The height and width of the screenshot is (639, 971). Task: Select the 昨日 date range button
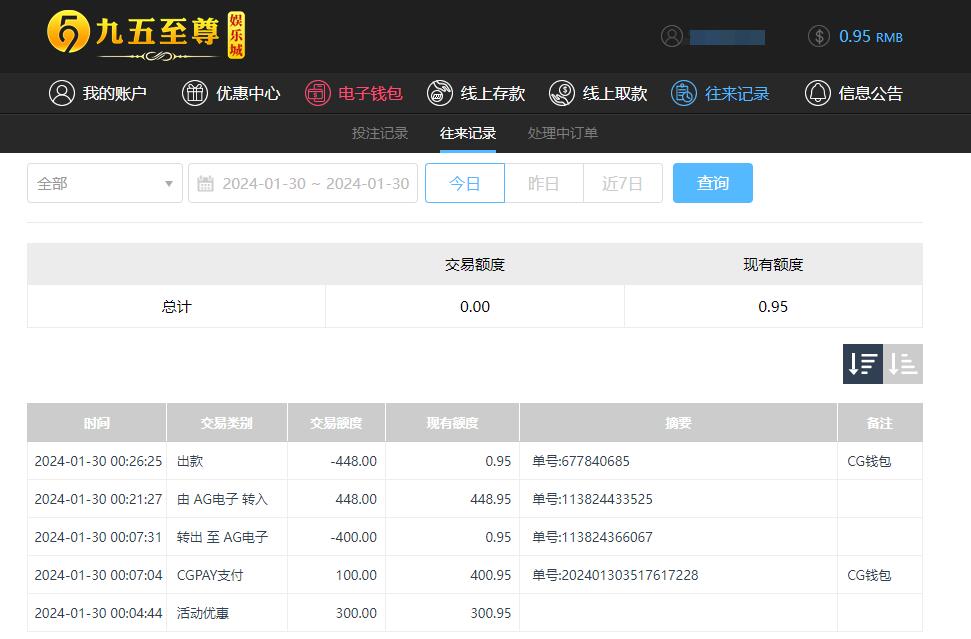pyautogui.click(x=544, y=183)
